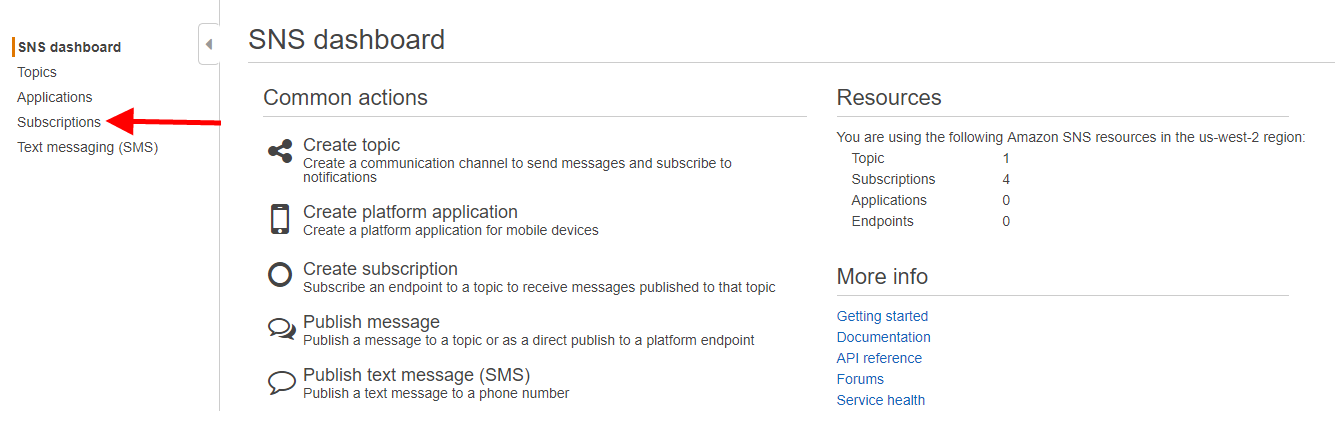The image size is (1343, 425).
Task: Click the Applications label under Resources
Action: pos(889,200)
